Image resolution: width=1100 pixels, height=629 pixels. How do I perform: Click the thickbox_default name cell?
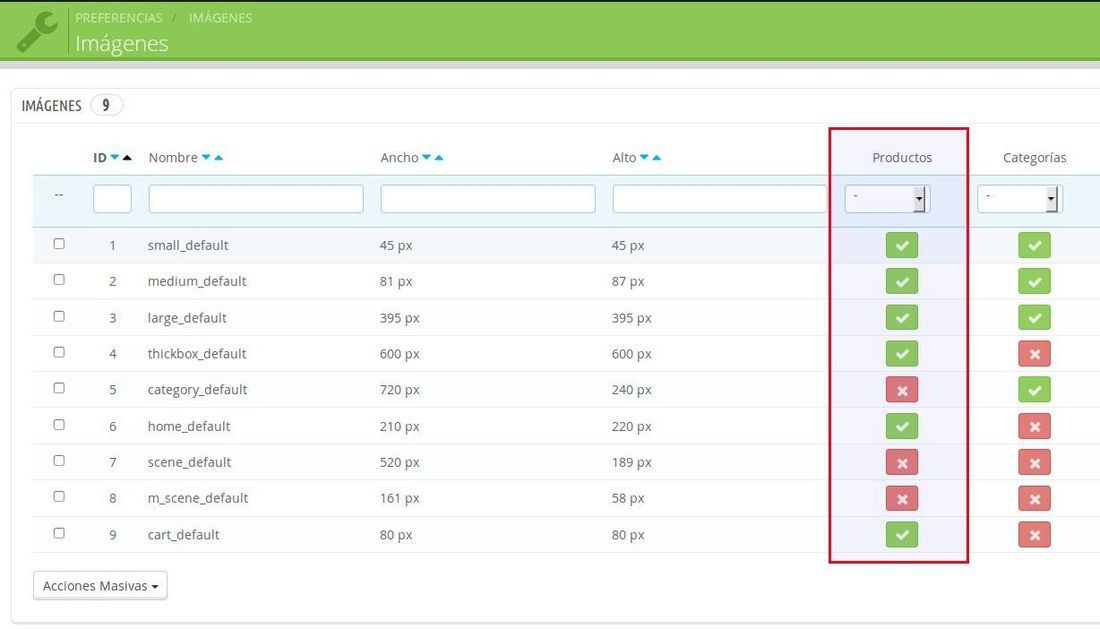point(197,353)
